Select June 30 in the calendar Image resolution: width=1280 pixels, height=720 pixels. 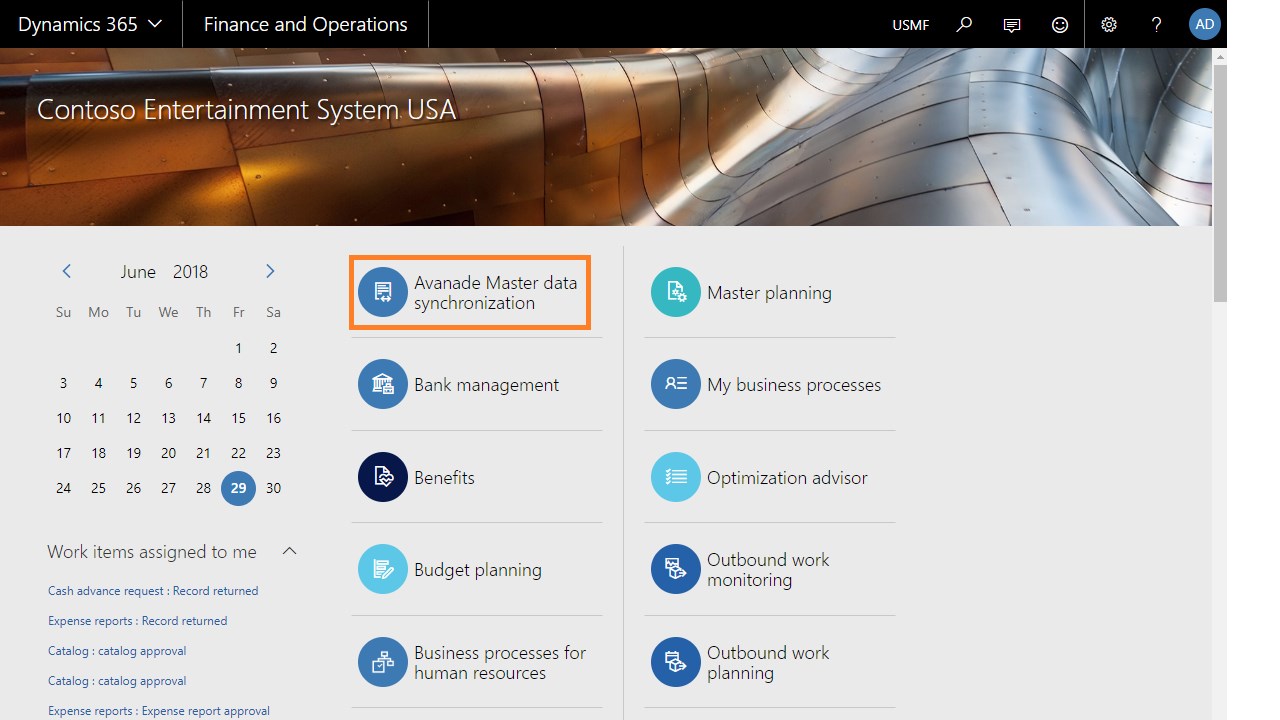pos(273,488)
